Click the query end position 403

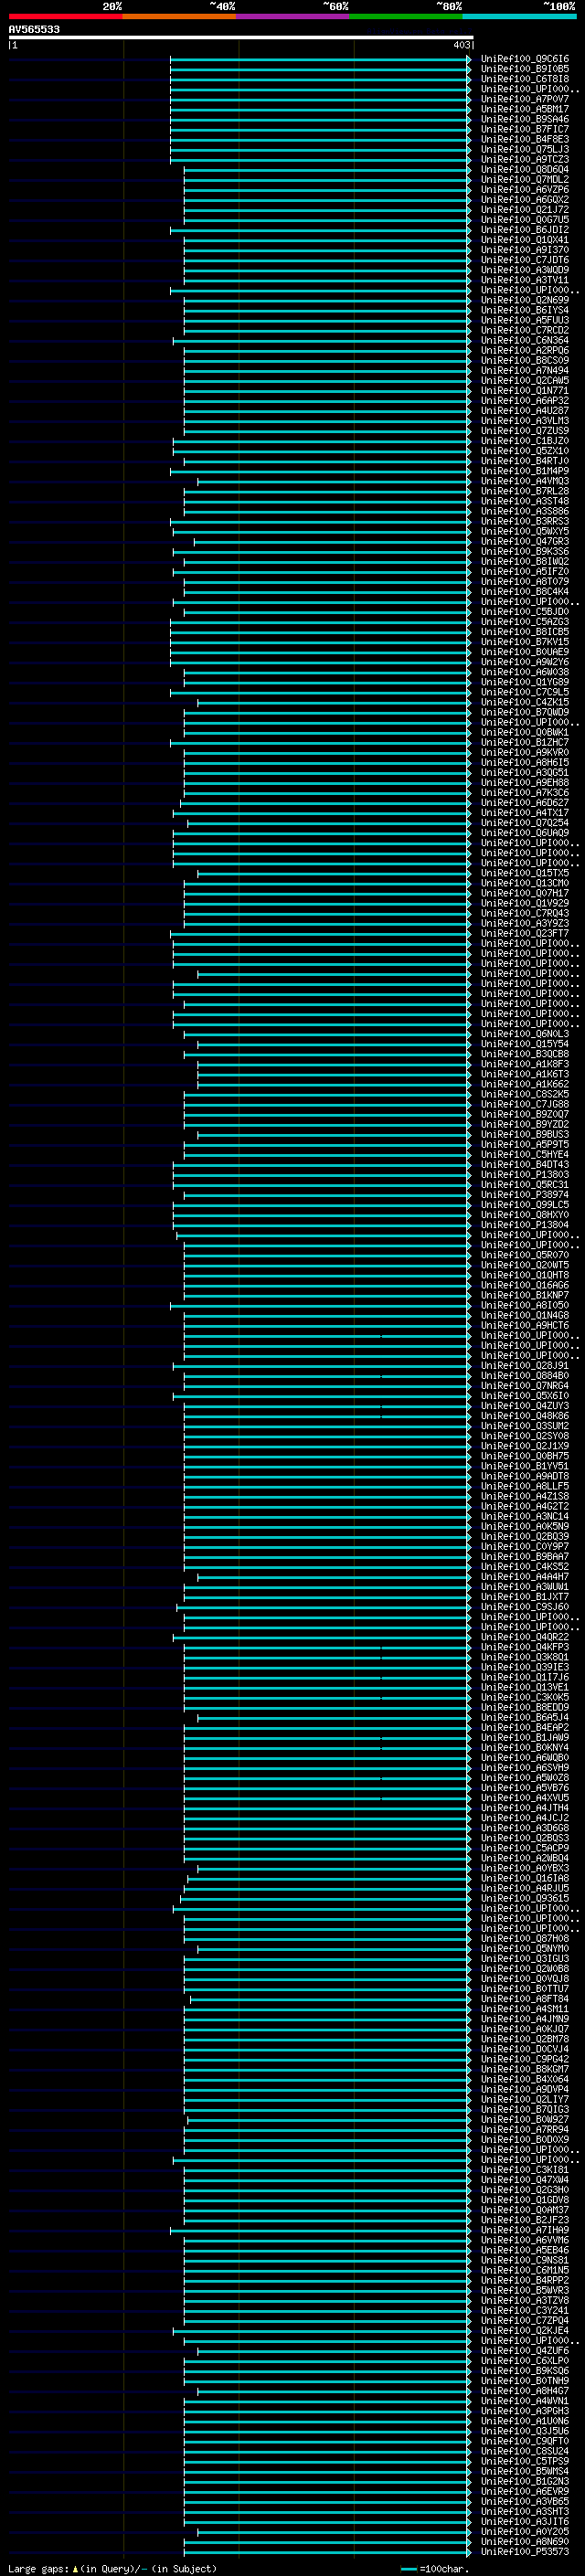pos(461,45)
